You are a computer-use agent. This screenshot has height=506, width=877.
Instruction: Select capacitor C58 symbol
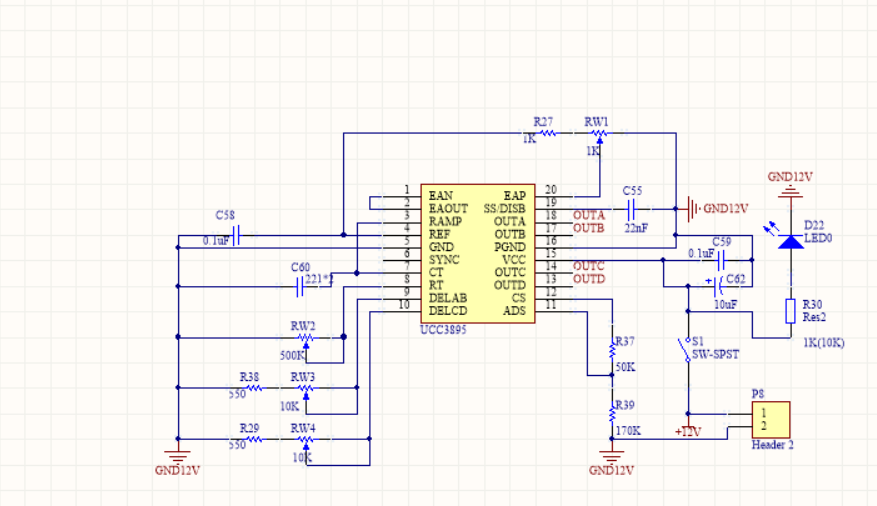click(x=236, y=235)
